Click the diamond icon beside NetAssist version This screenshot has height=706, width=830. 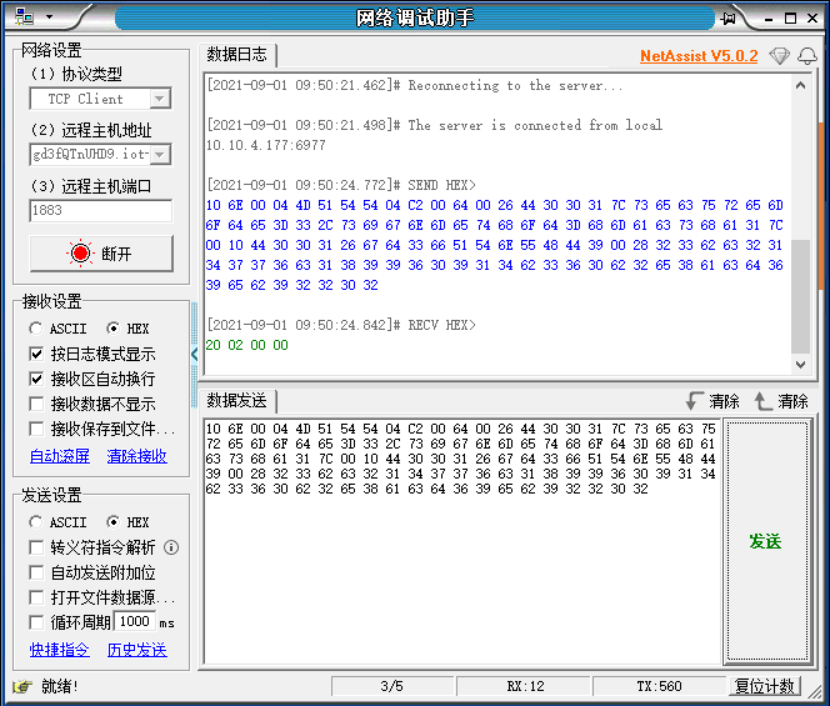tap(779, 56)
